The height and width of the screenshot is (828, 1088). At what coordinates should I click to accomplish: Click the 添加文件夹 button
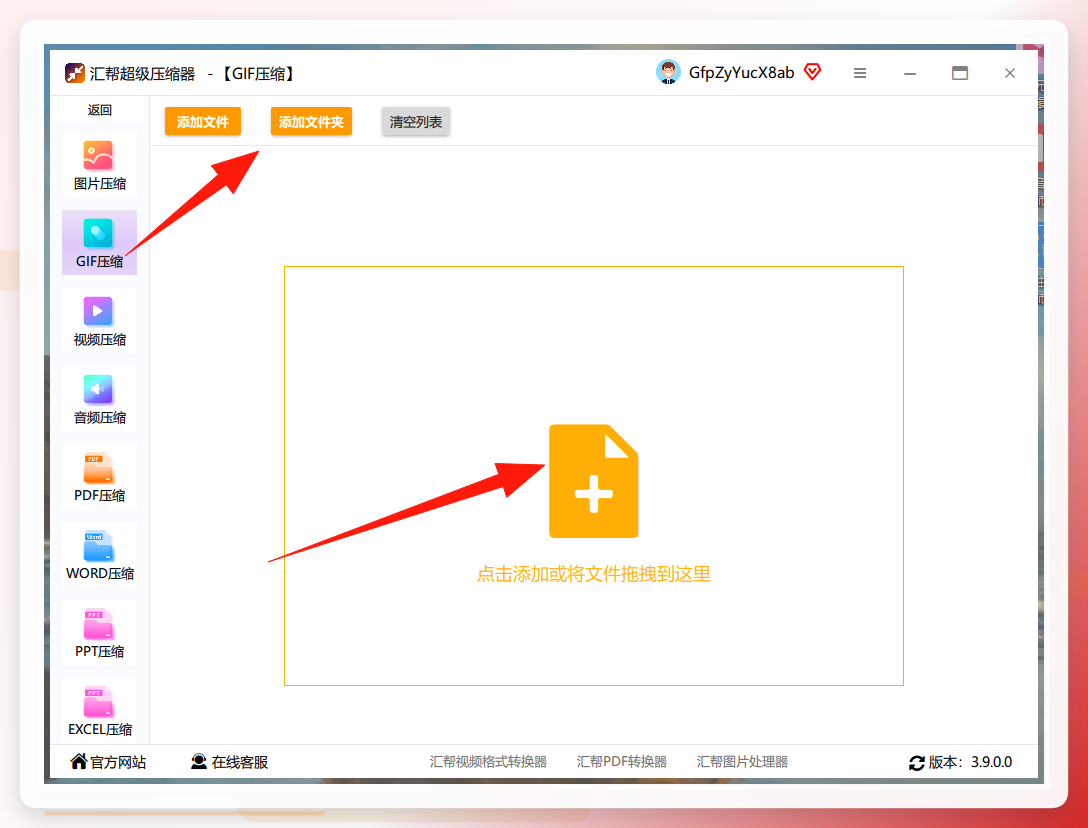point(312,121)
